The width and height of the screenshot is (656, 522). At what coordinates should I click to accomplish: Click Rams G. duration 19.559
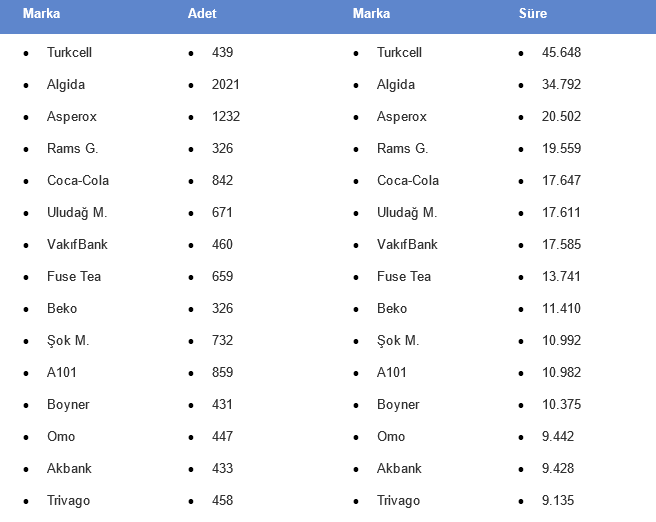[x=561, y=148]
